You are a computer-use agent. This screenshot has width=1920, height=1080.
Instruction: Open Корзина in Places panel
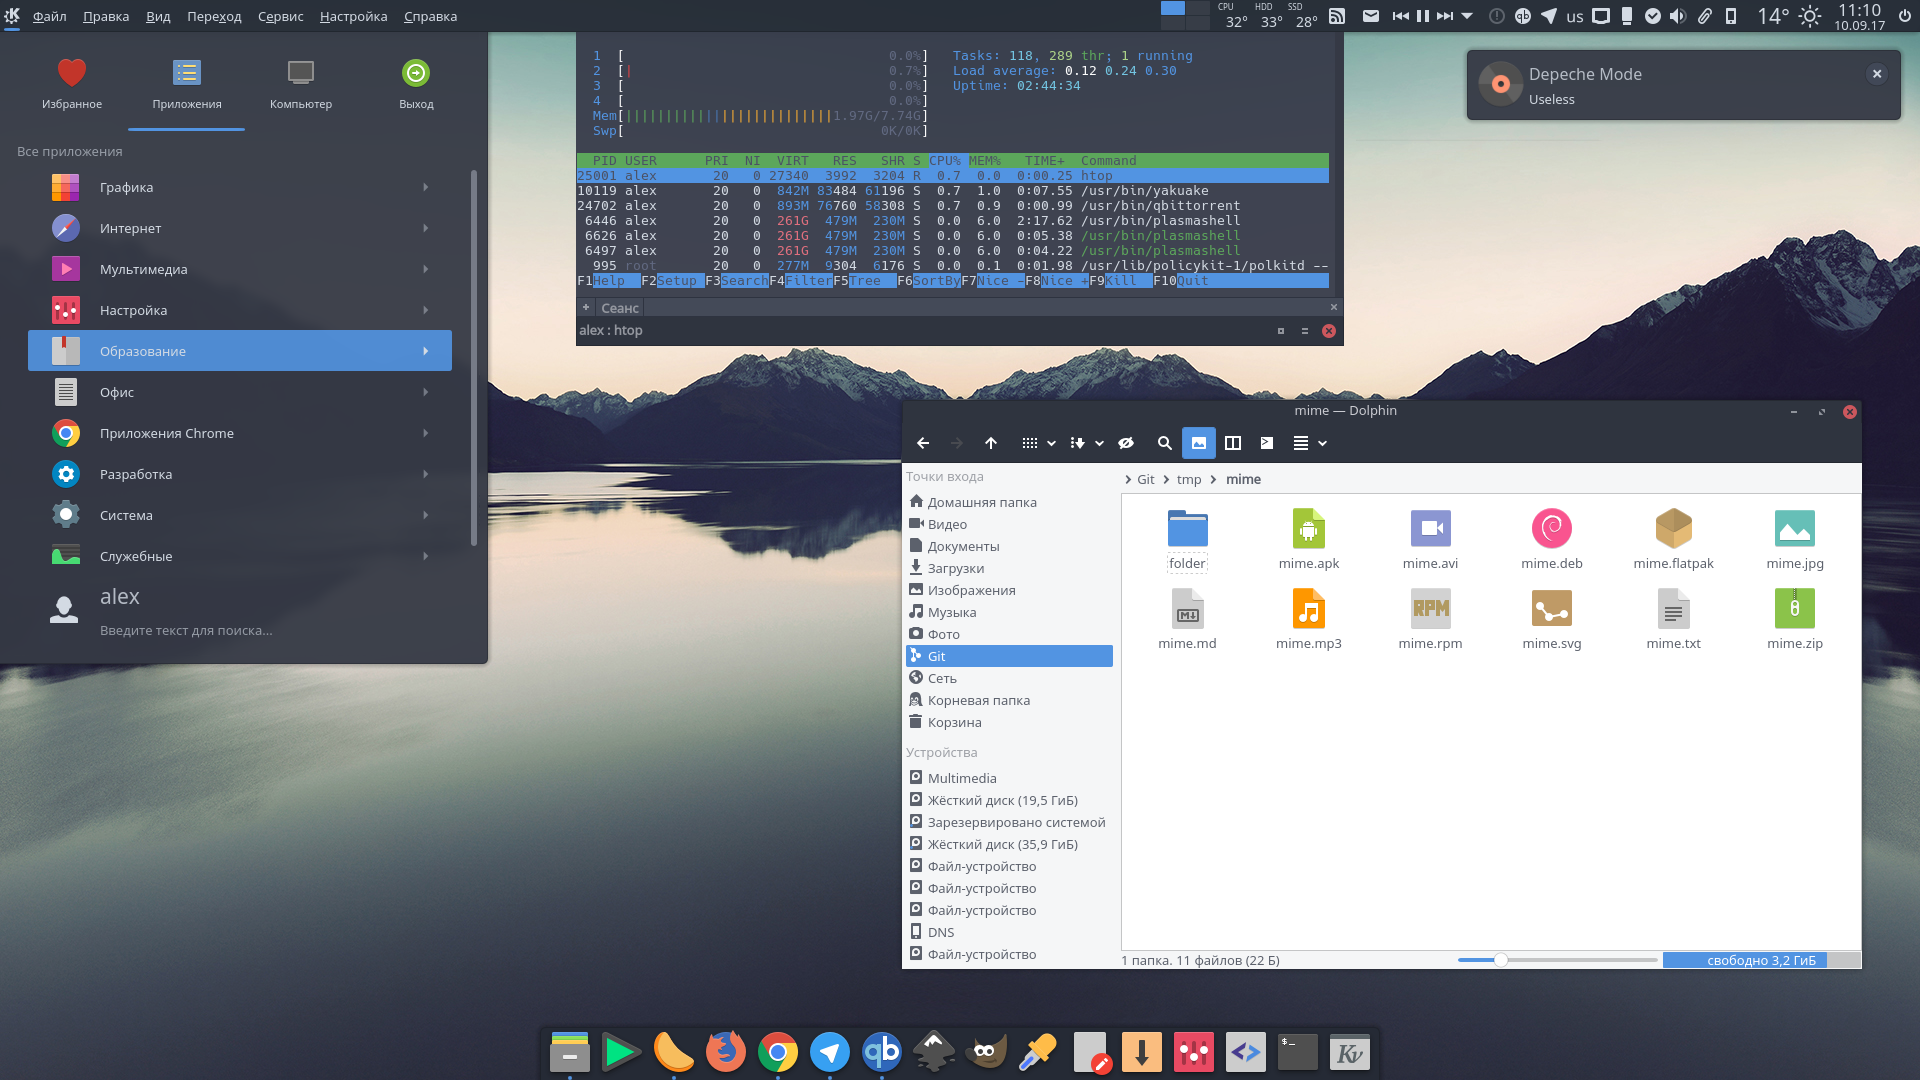(1009, 722)
